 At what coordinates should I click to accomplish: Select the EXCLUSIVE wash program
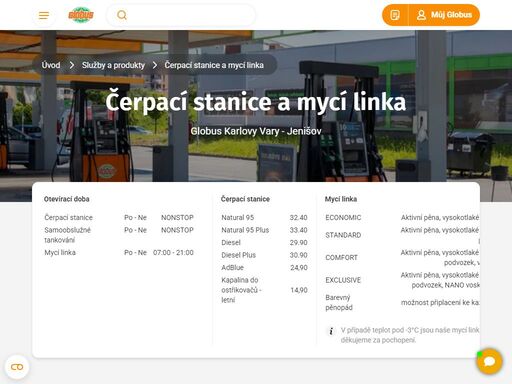point(343,280)
